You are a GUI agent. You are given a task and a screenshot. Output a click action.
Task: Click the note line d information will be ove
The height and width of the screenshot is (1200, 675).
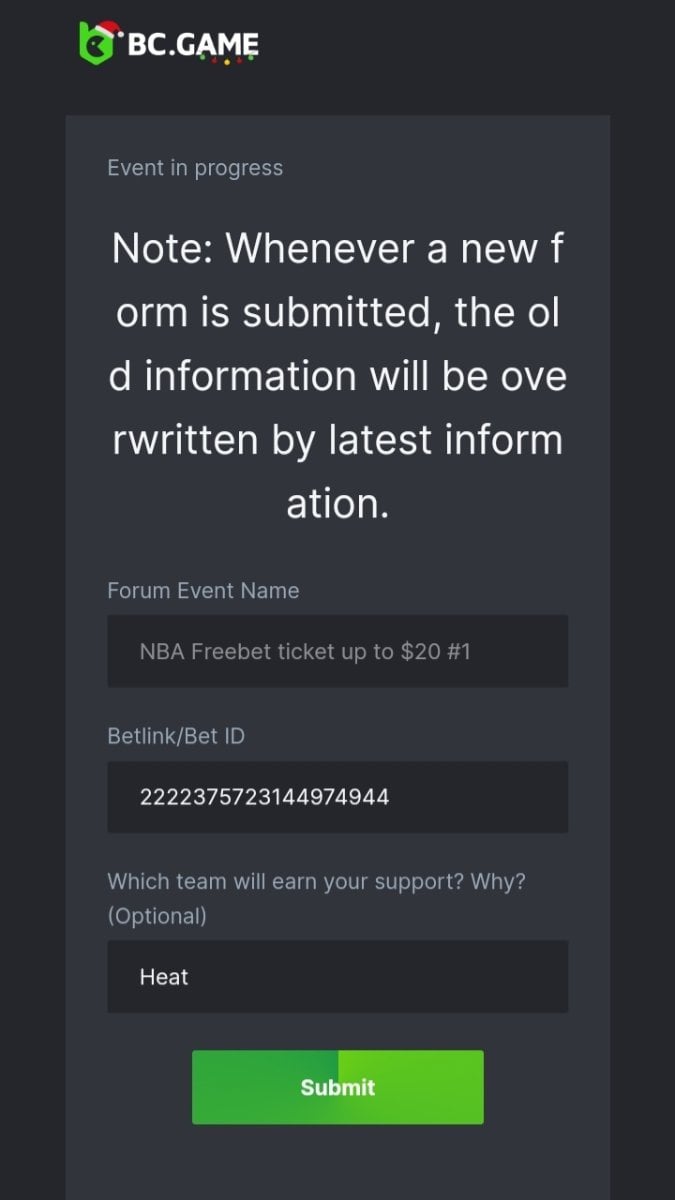337,376
